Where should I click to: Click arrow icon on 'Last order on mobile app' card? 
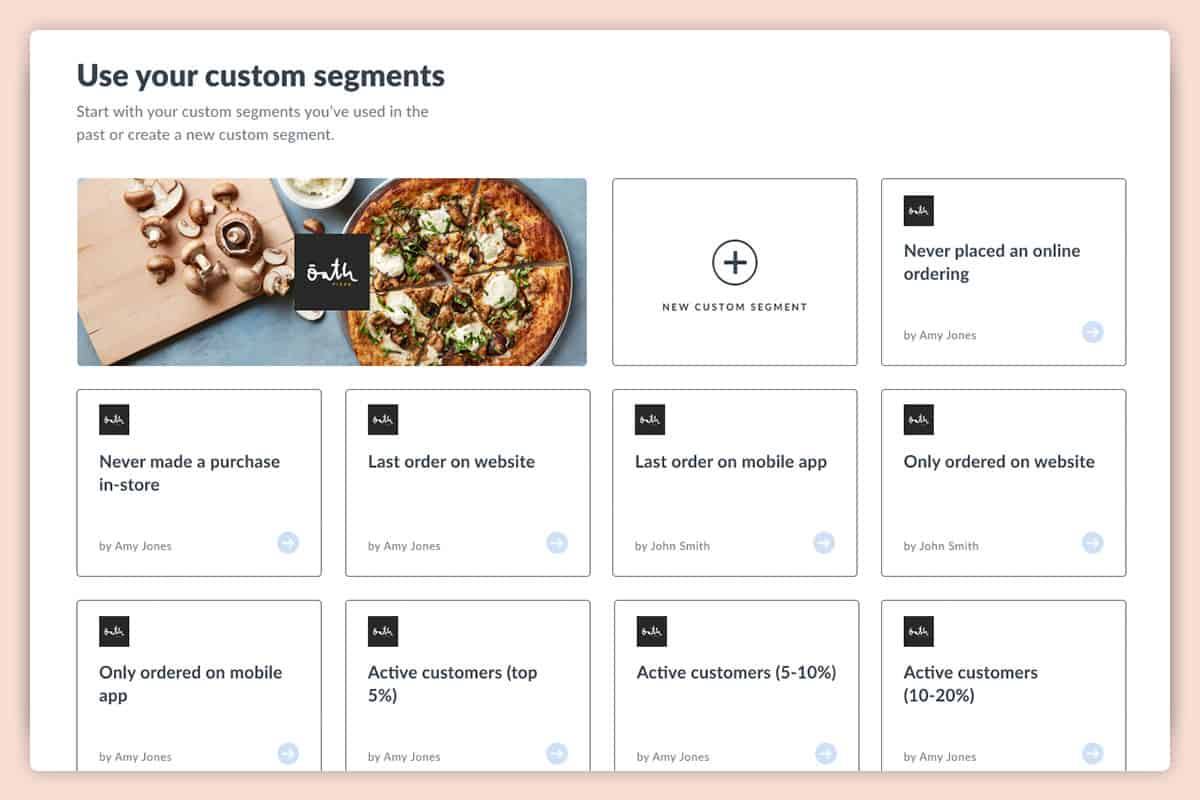pos(824,543)
